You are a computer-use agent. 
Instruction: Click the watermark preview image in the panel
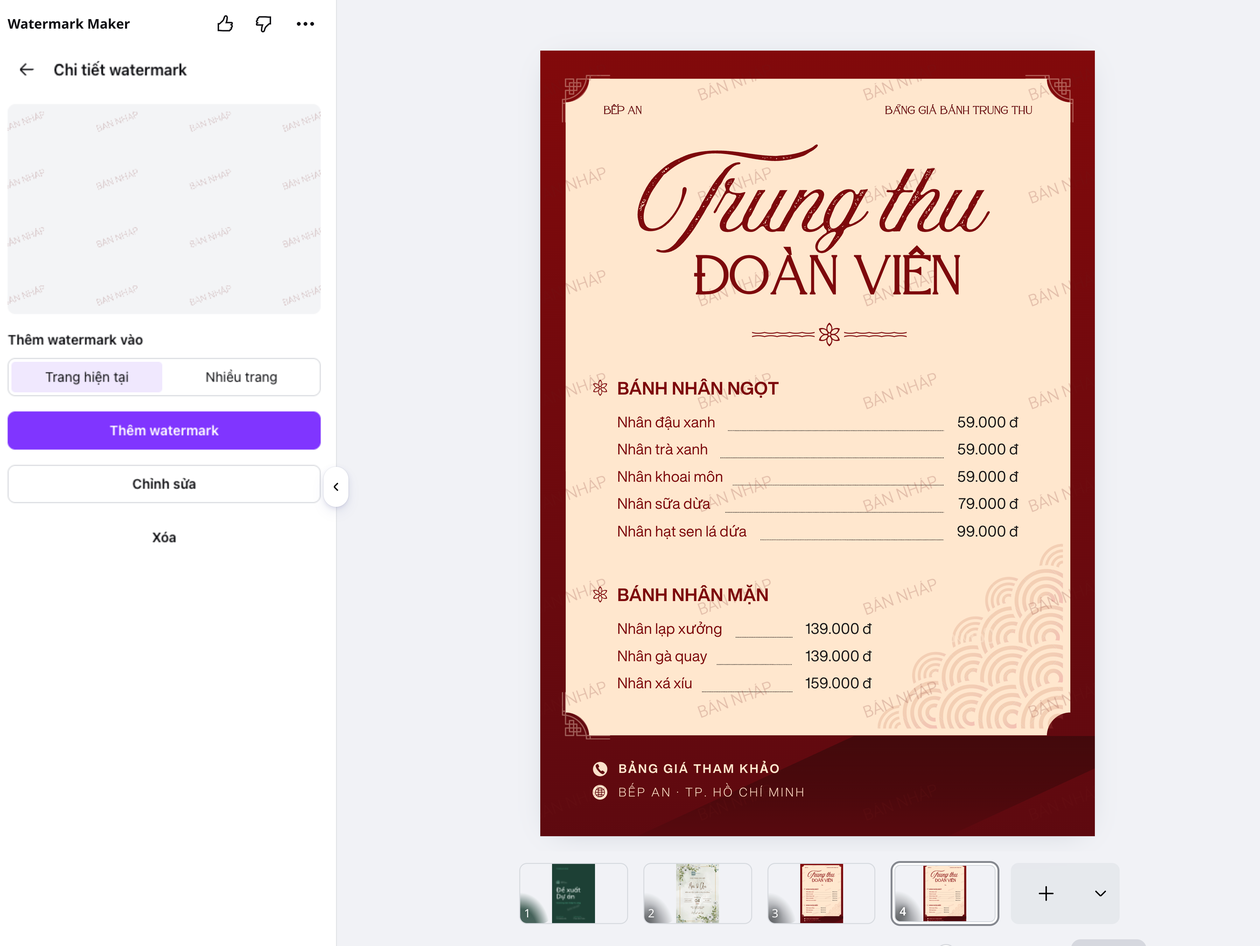click(164, 209)
